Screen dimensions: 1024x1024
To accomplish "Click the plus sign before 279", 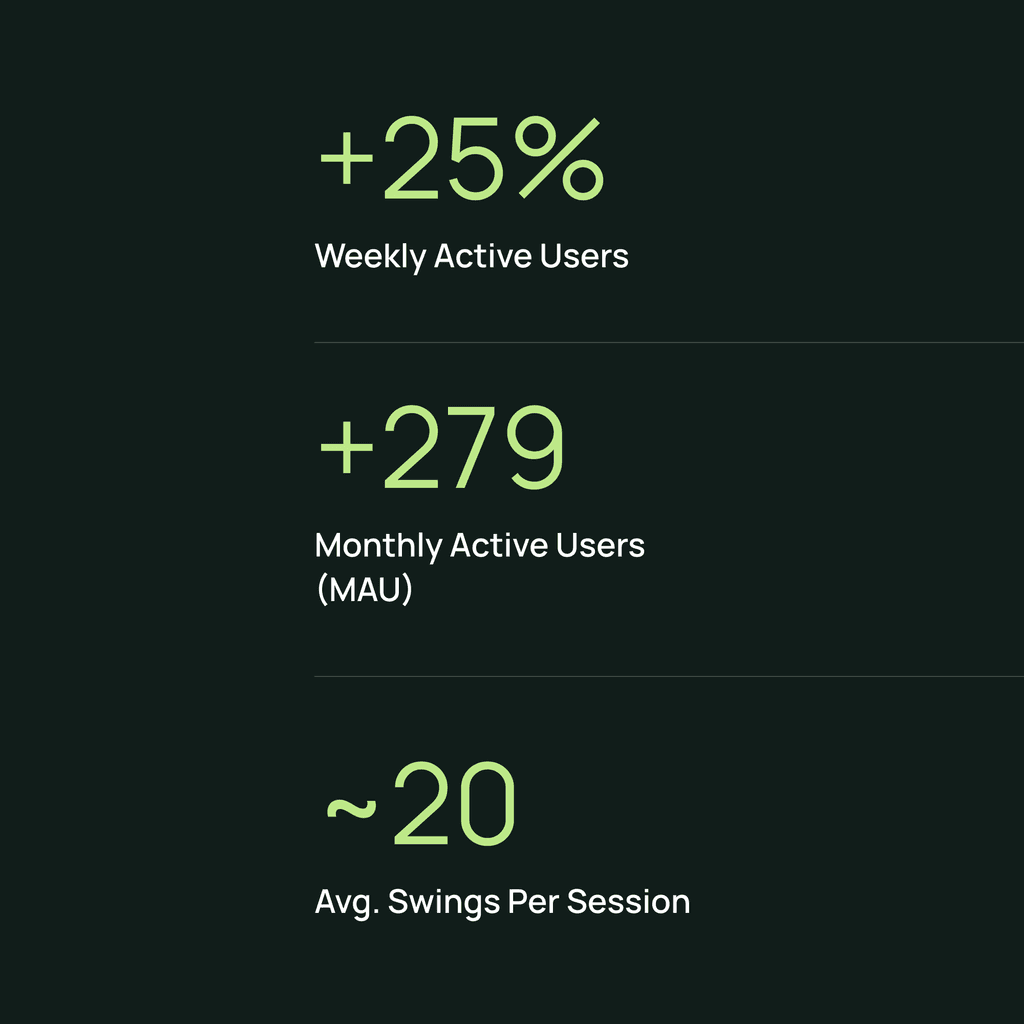I will coord(346,447).
